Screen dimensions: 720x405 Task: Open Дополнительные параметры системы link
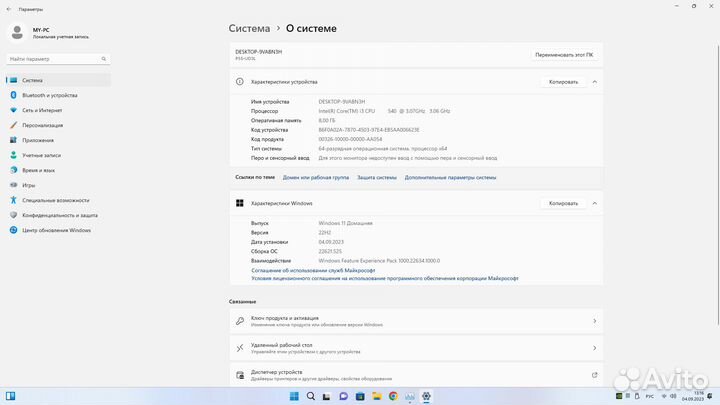[x=450, y=177]
